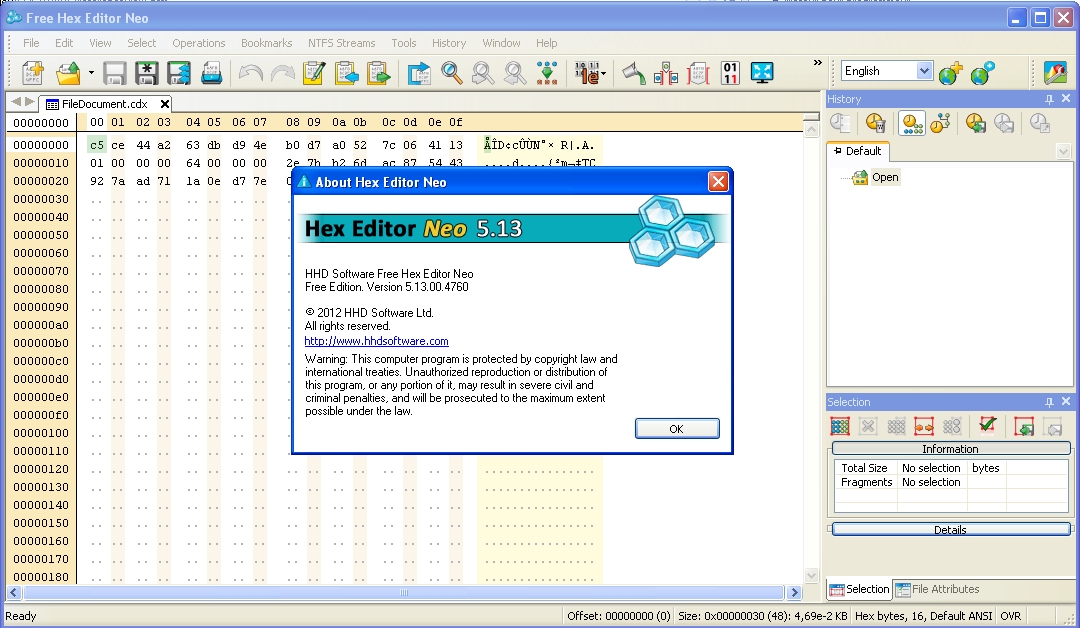This screenshot has height=628, width=1080.
Task: Collapse the Information section header
Action: tap(951, 448)
